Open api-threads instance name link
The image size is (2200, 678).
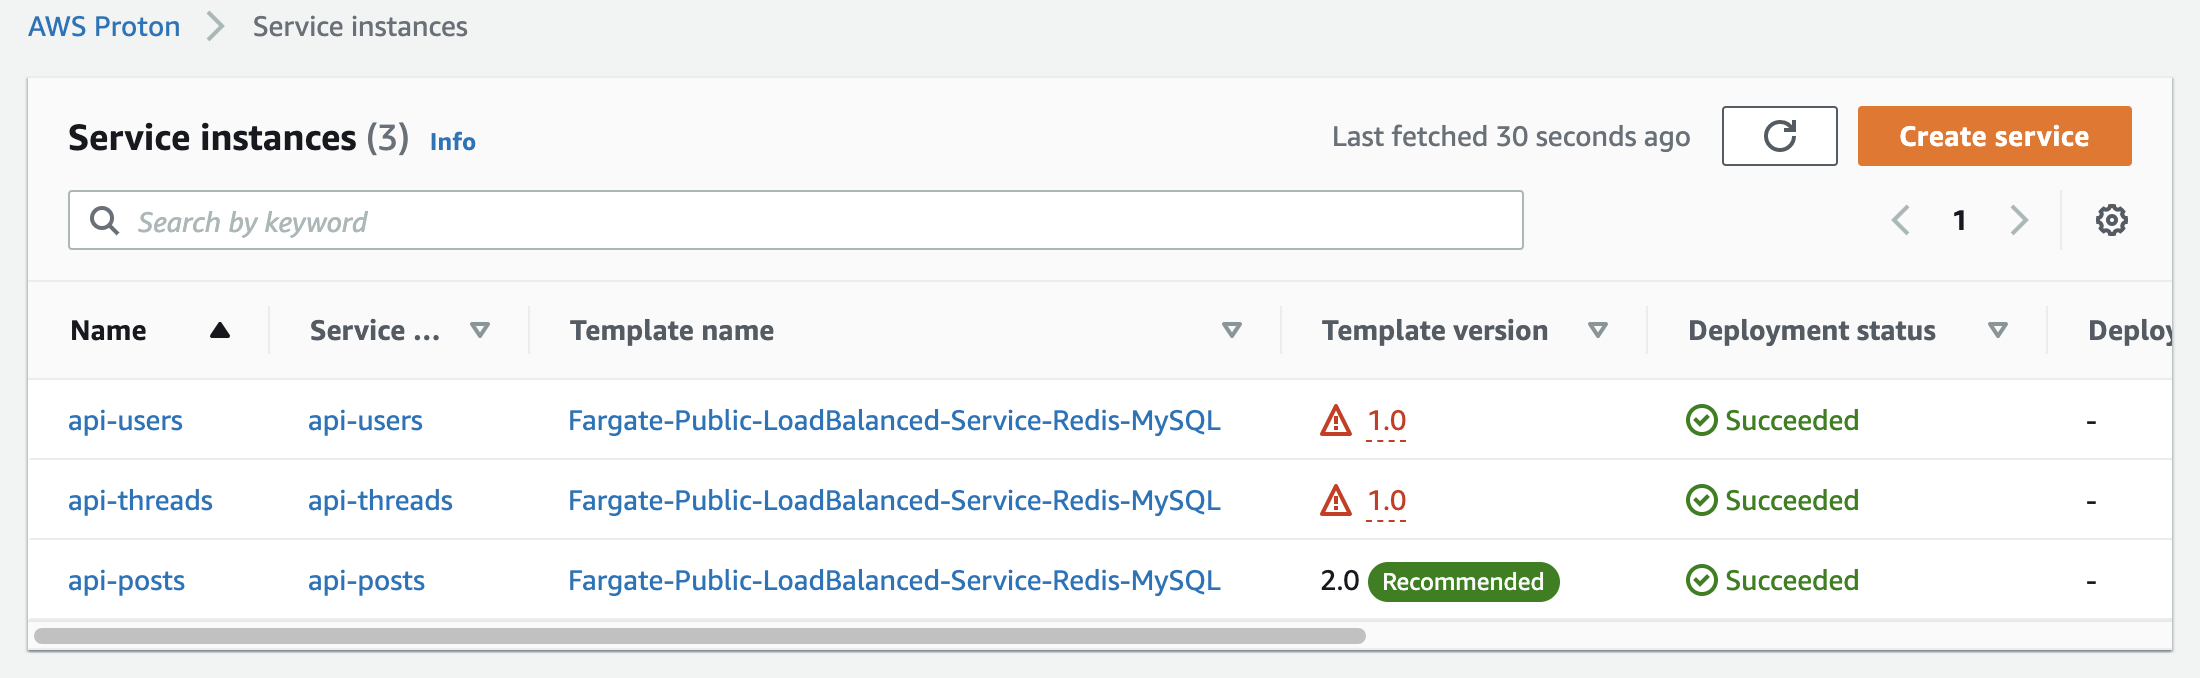coord(140,500)
